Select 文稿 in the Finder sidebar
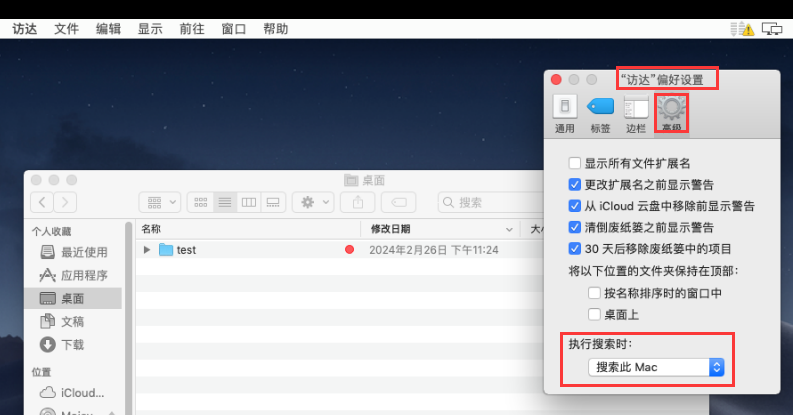The height and width of the screenshot is (415, 793). click(x=73, y=321)
